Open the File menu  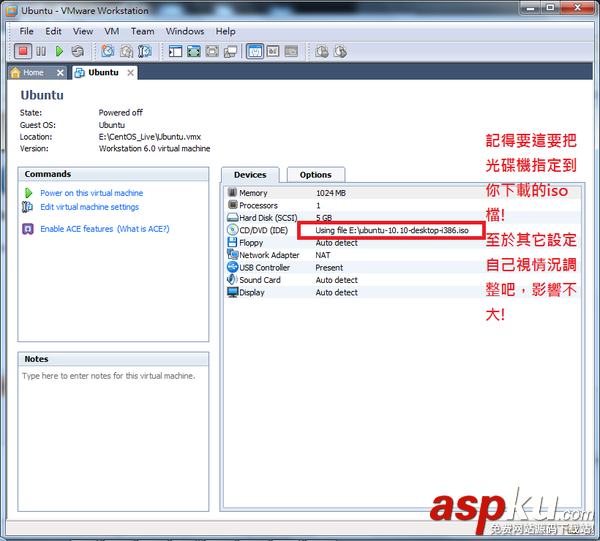tap(26, 31)
